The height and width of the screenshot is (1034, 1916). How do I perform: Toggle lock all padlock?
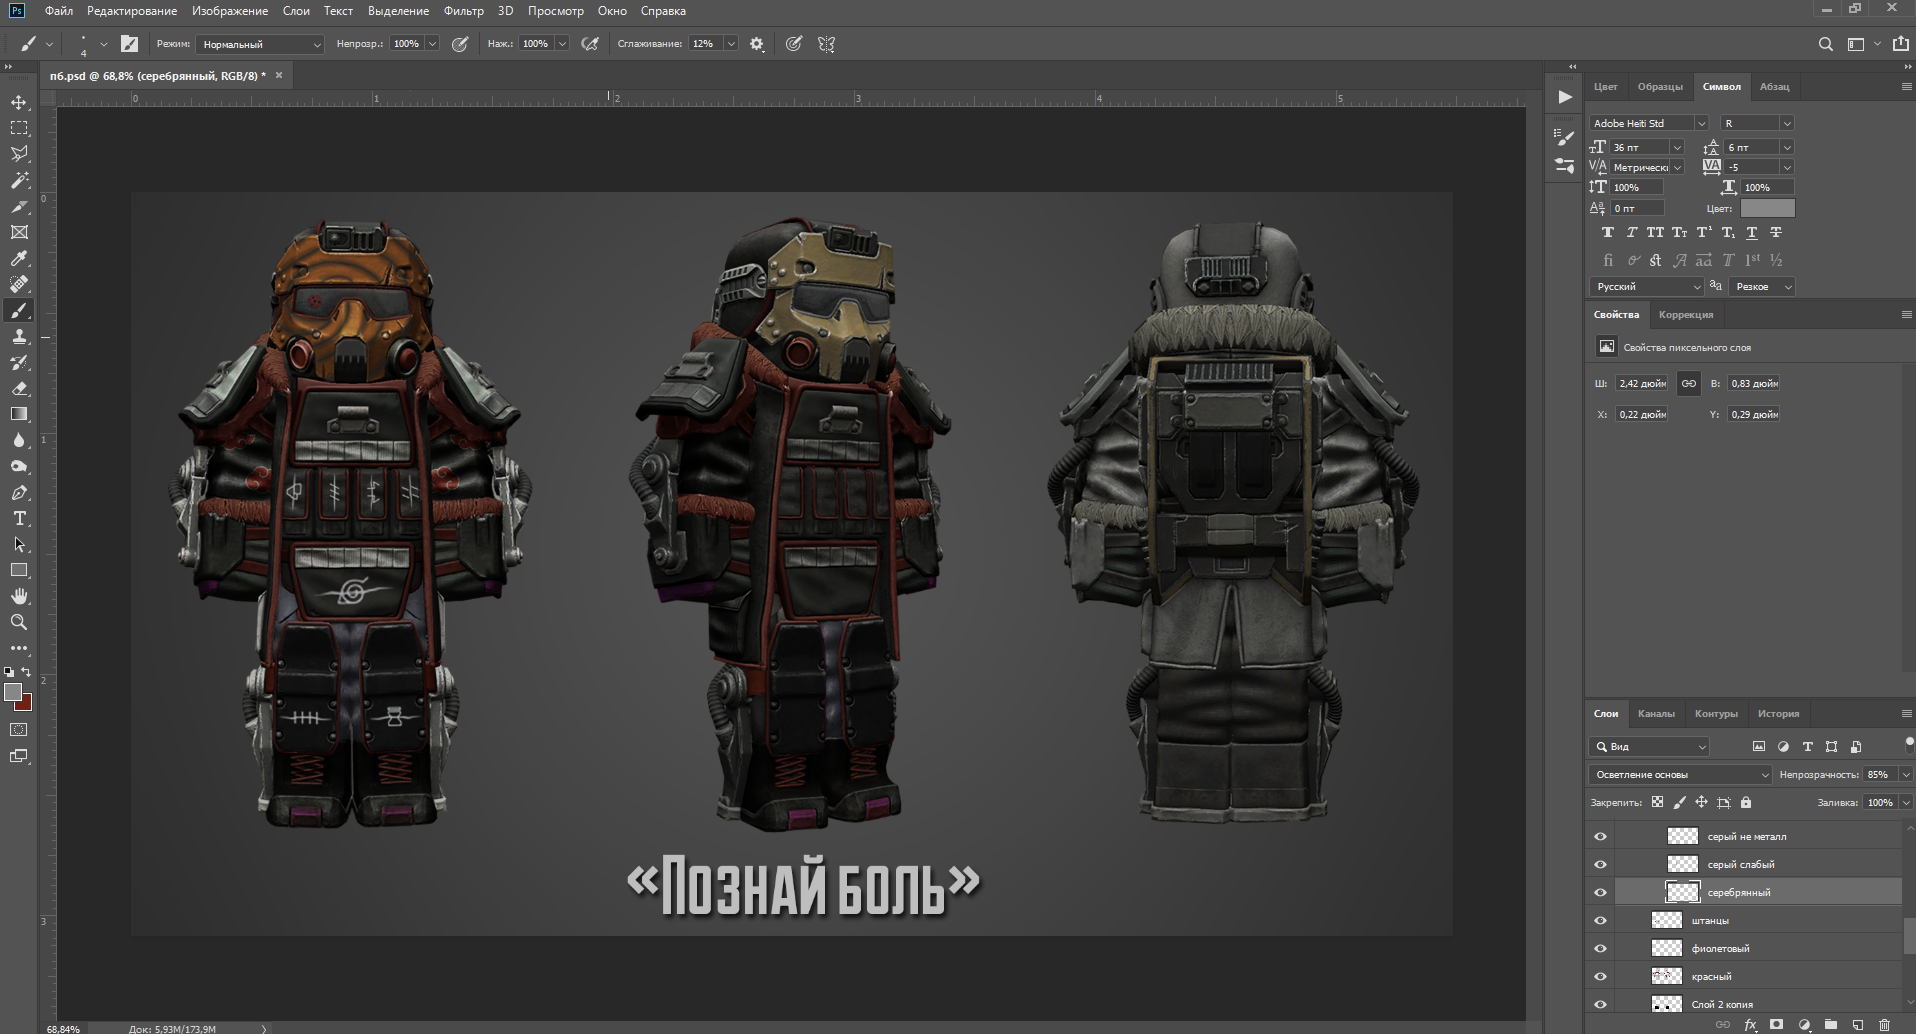tap(1746, 802)
